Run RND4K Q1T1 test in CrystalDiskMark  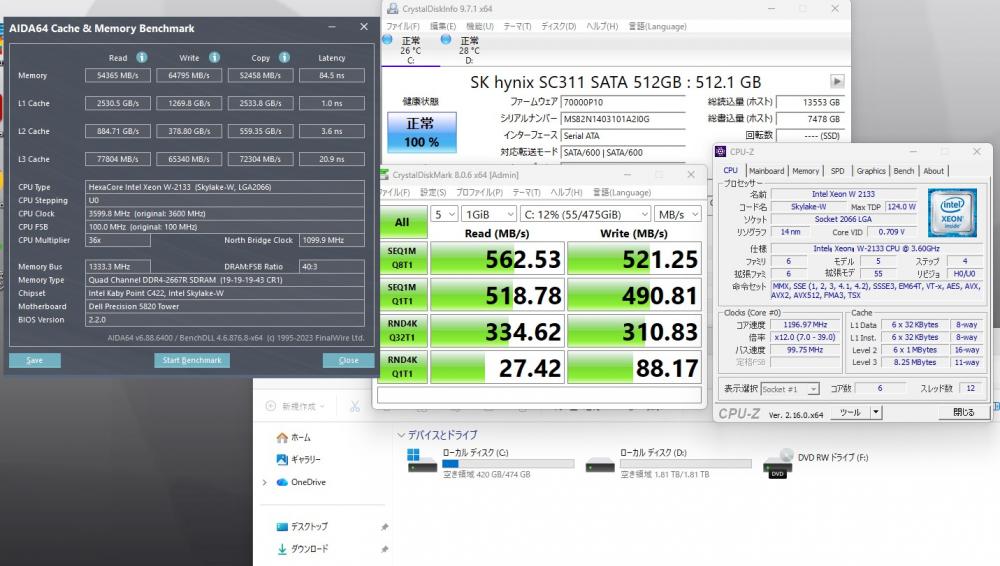402,367
